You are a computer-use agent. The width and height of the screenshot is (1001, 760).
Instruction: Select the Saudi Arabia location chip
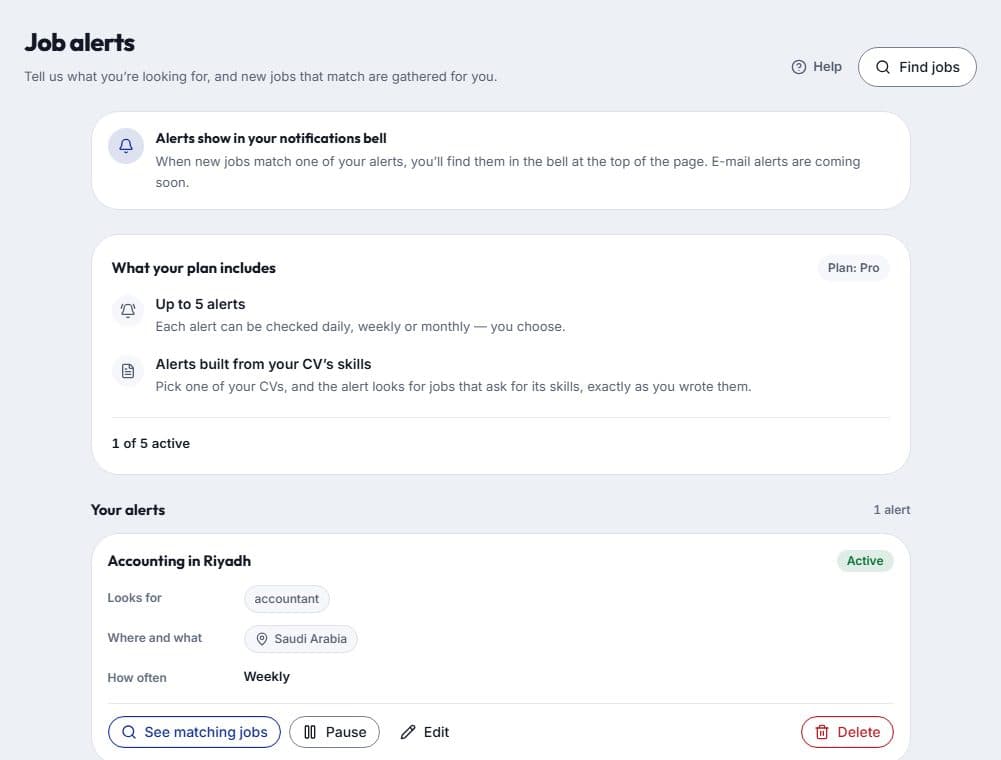click(x=301, y=639)
